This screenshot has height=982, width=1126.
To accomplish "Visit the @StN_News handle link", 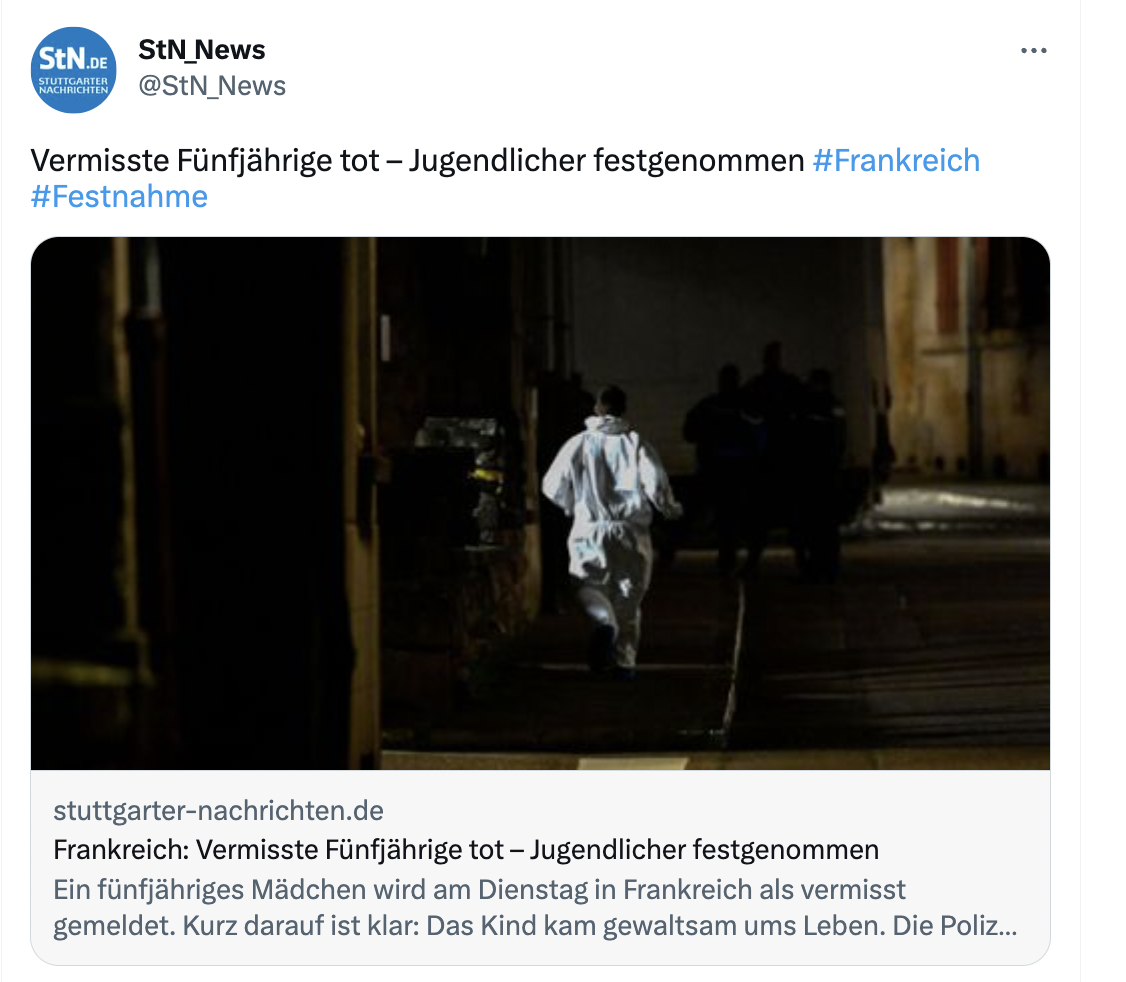I will click(x=212, y=85).
